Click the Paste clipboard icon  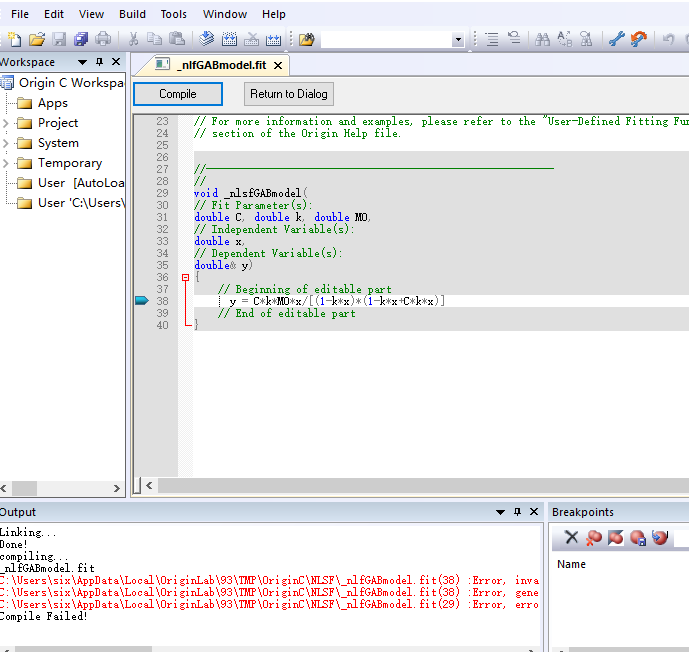click(176, 39)
